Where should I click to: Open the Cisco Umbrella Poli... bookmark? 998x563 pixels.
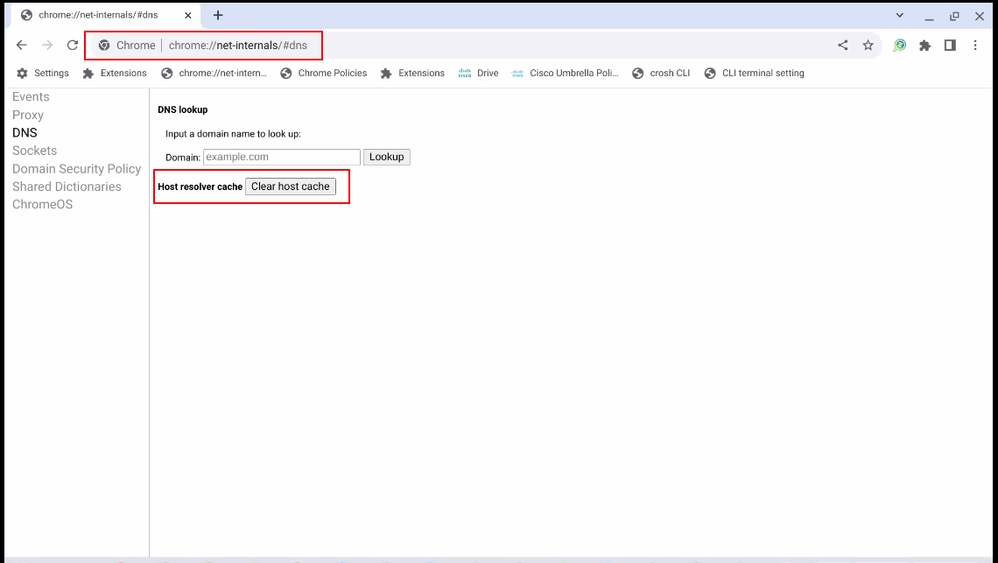point(565,73)
